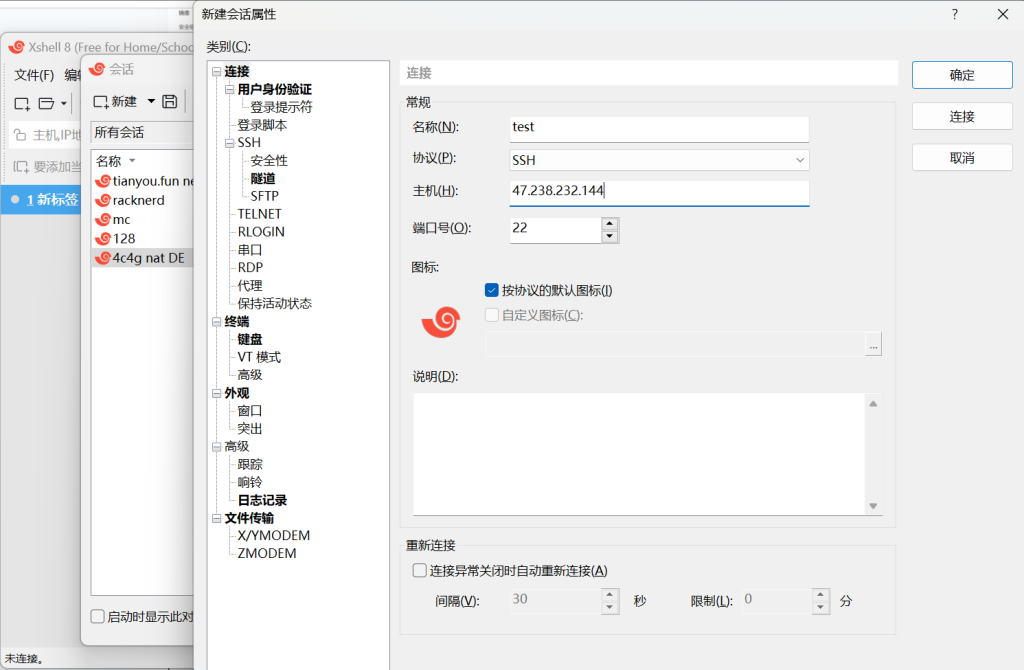
Task: Select 4c4g nat DE session
Action: tap(144, 258)
